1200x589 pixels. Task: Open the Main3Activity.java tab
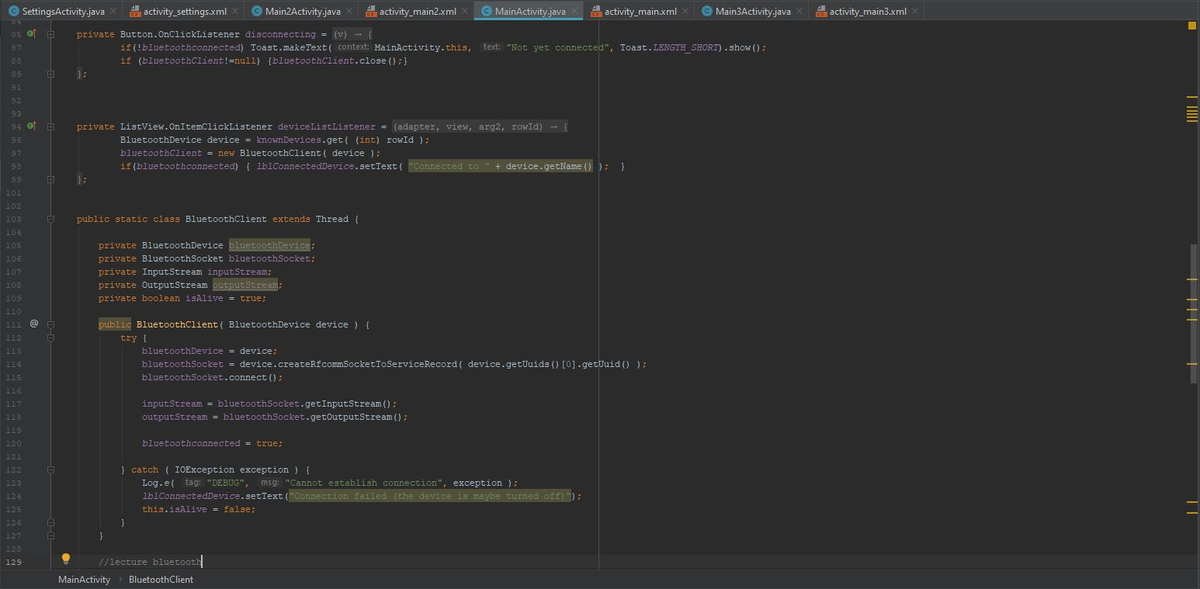pyautogui.click(x=753, y=11)
